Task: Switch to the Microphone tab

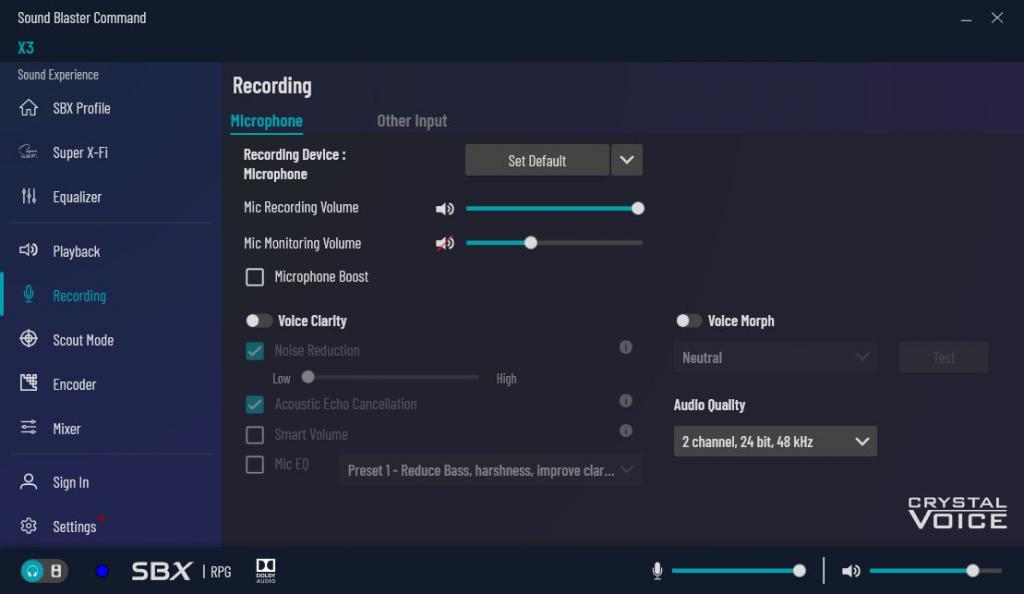Action: pos(266,121)
